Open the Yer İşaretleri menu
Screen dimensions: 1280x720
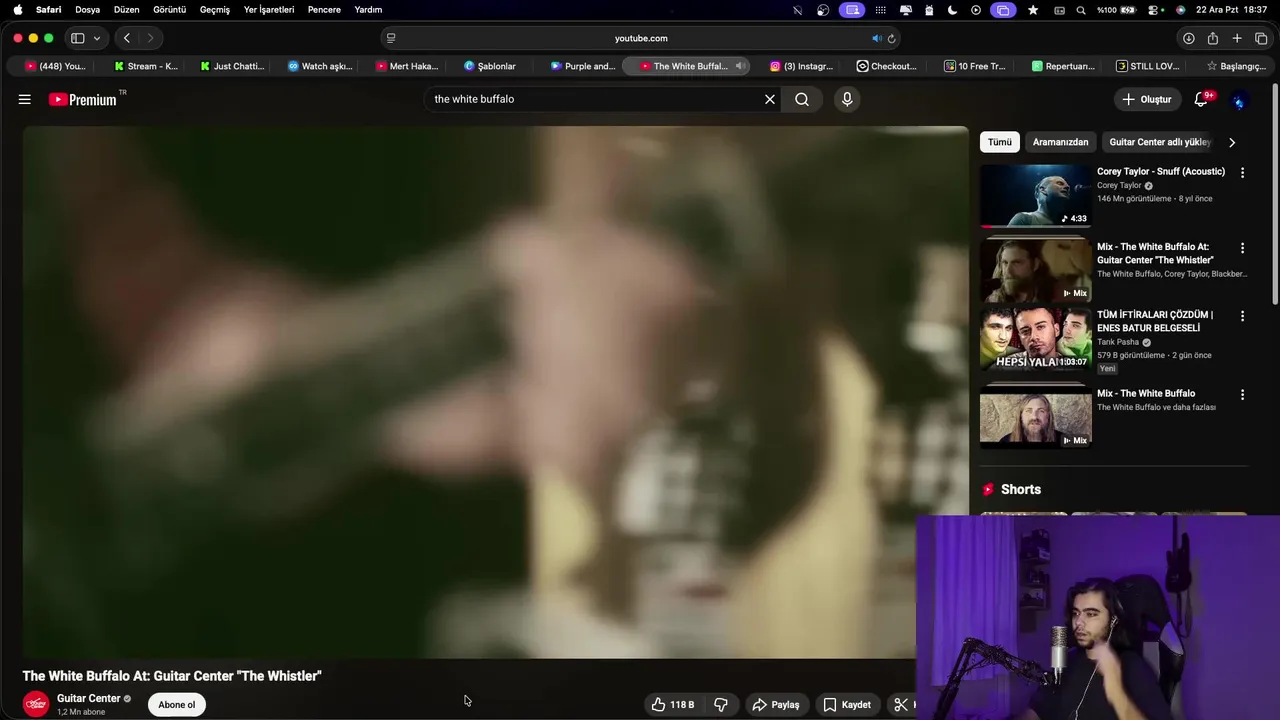click(269, 9)
